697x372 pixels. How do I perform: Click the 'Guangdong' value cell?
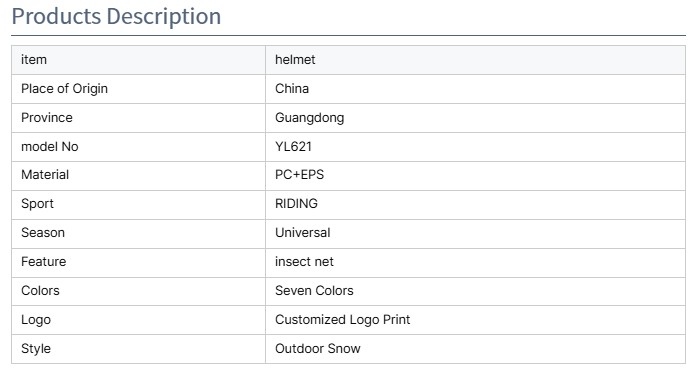(x=475, y=118)
